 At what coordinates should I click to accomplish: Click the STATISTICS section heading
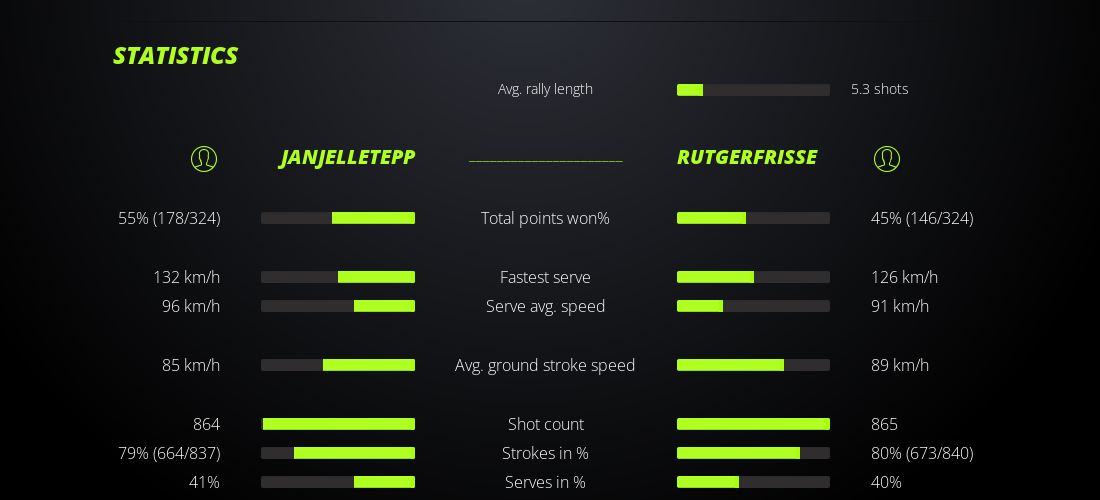point(175,56)
